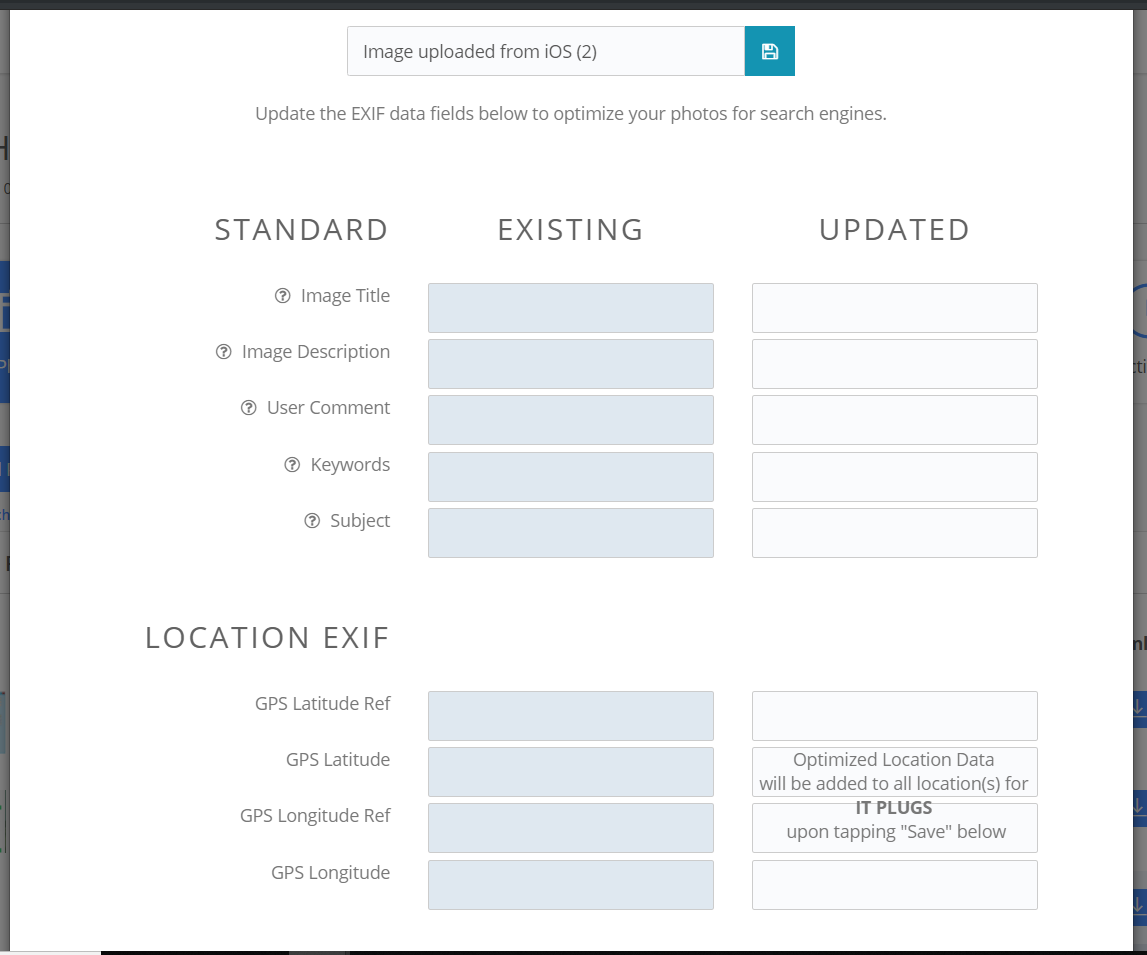Image resolution: width=1147 pixels, height=955 pixels.
Task: Open the Image Description help icon
Action: [x=224, y=352]
